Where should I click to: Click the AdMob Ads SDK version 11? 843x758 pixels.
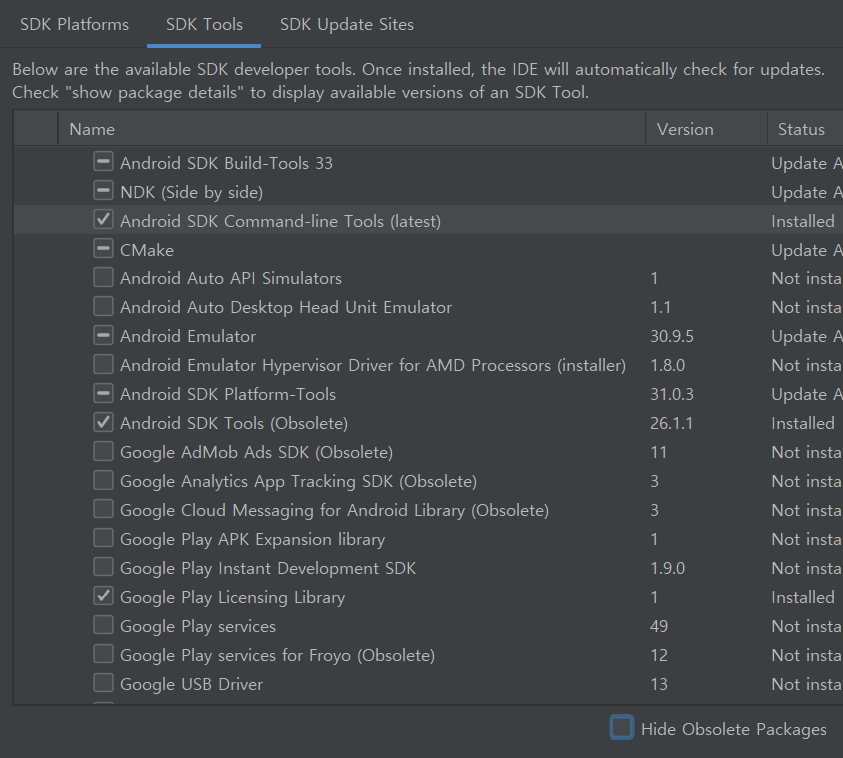point(659,453)
